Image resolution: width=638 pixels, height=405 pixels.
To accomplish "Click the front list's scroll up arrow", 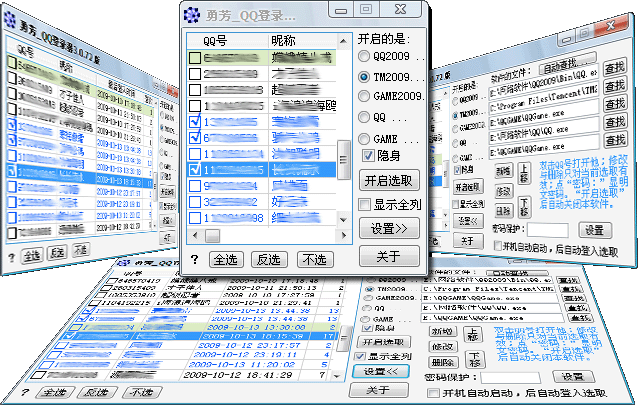I will pos(343,41).
